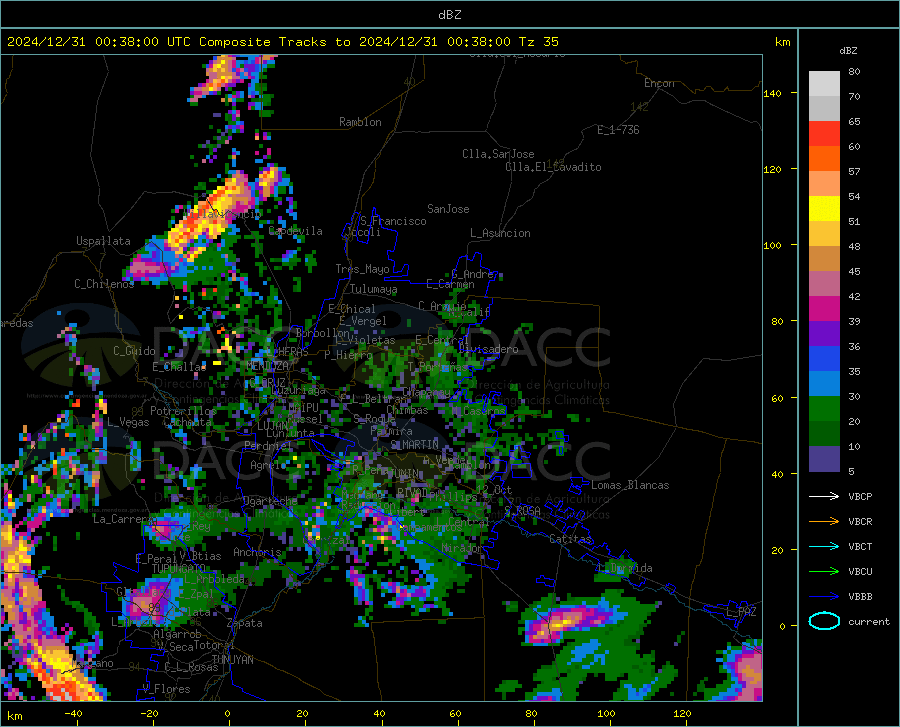This screenshot has width=900, height=727.
Task: Click the 140 km tick on vertical axis
Action: tap(772, 93)
